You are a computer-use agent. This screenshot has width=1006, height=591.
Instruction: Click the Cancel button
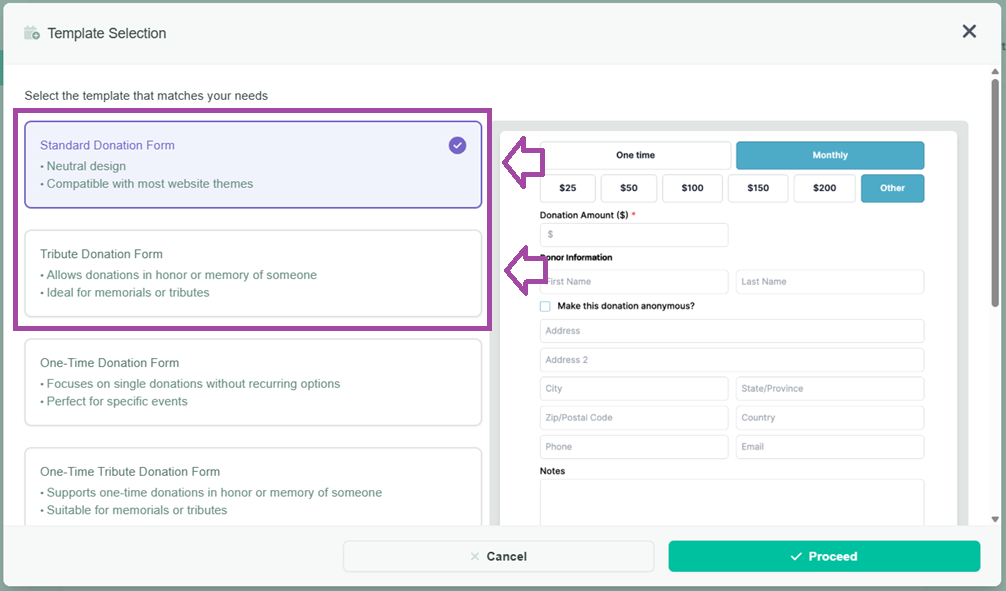pos(498,556)
